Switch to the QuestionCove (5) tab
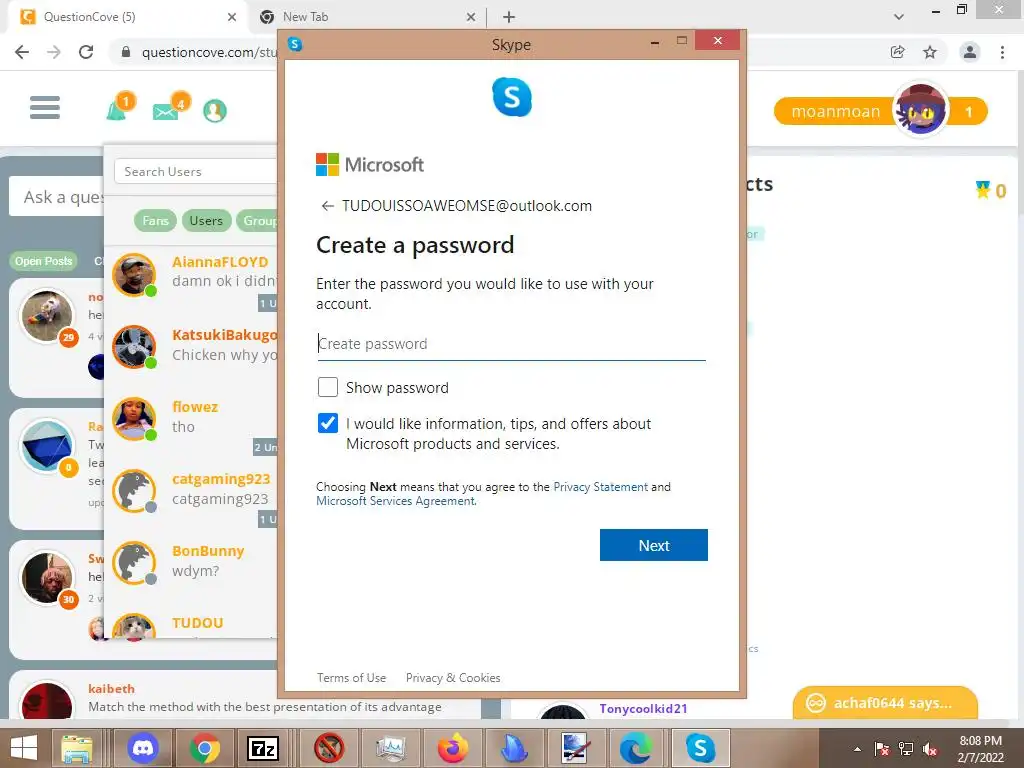Viewport: 1024px width, 768px height. 128,17
